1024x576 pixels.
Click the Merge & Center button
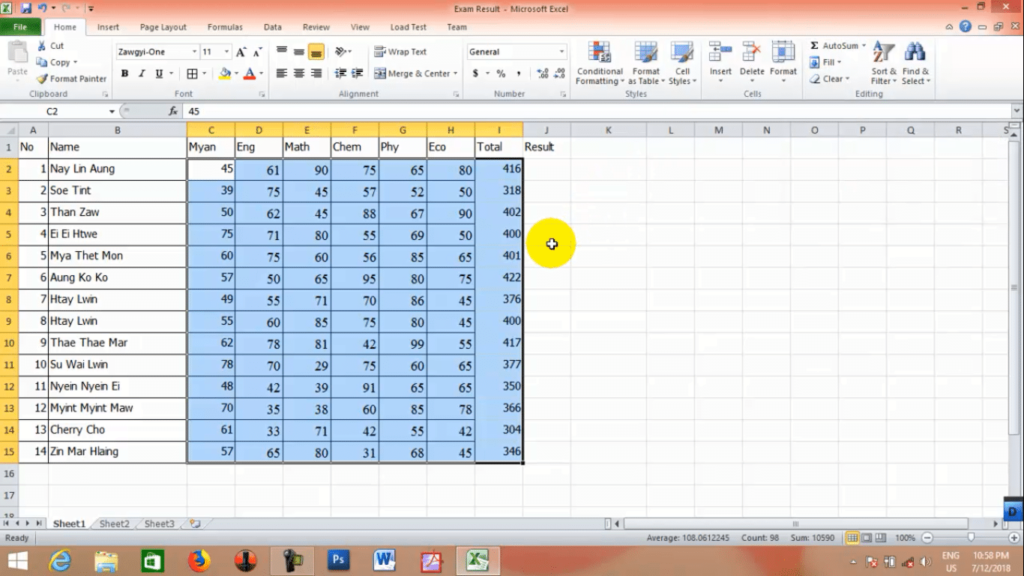point(411,74)
